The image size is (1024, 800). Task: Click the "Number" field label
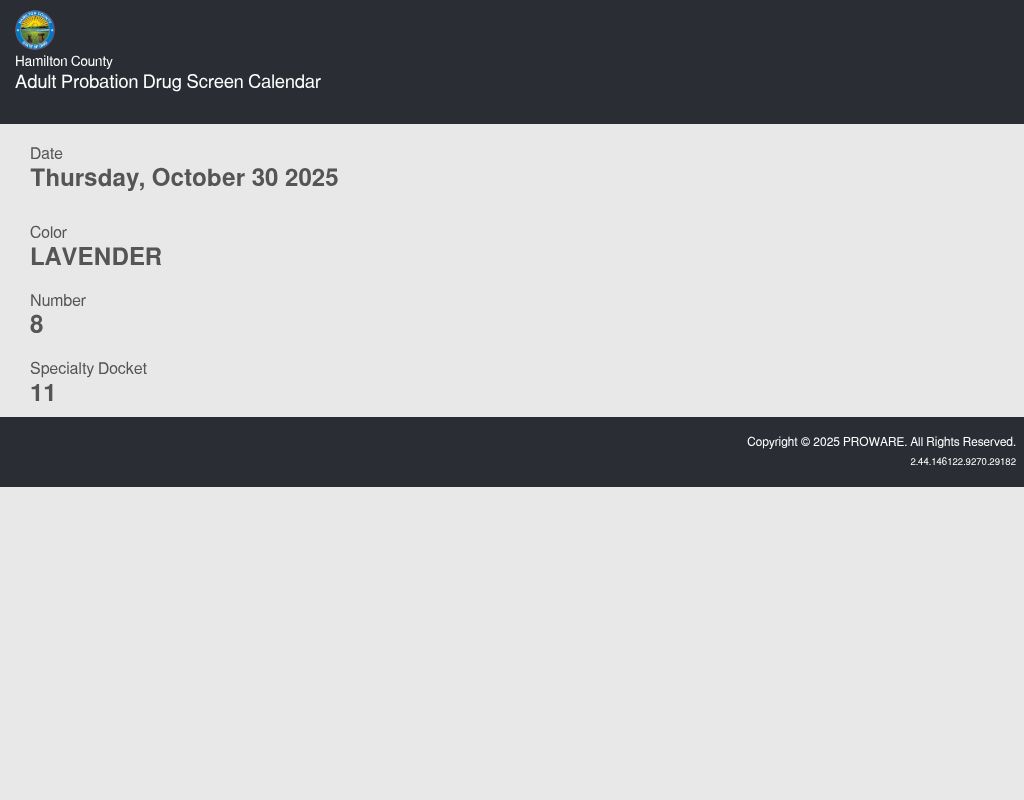(x=58, y=301)
